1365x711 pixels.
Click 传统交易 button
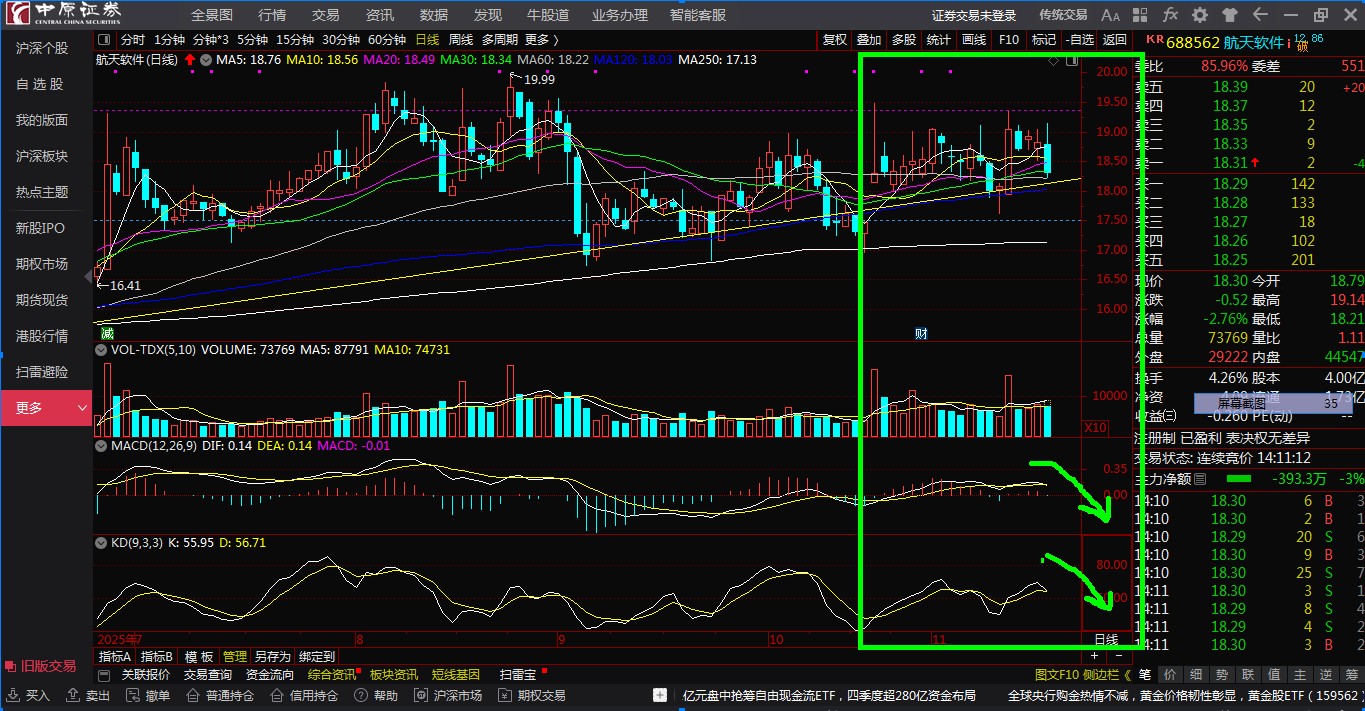point(1063,15)
